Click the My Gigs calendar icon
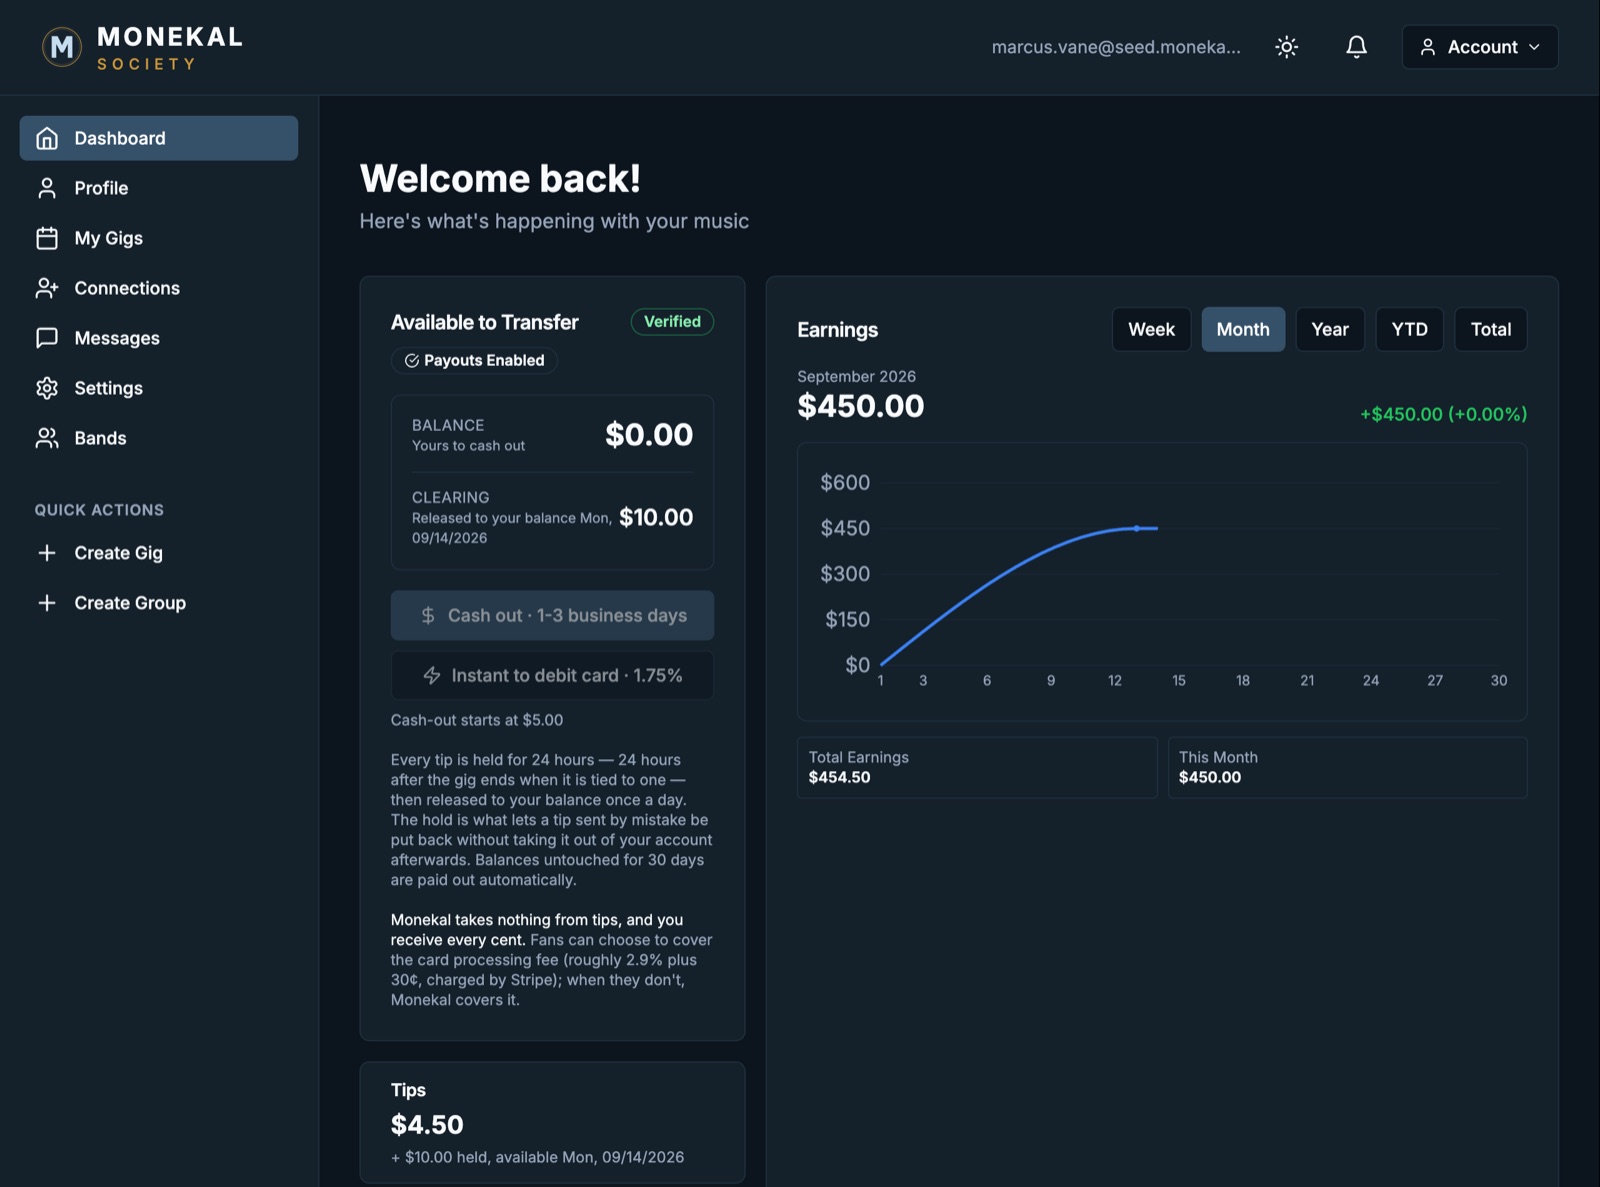 47,238
